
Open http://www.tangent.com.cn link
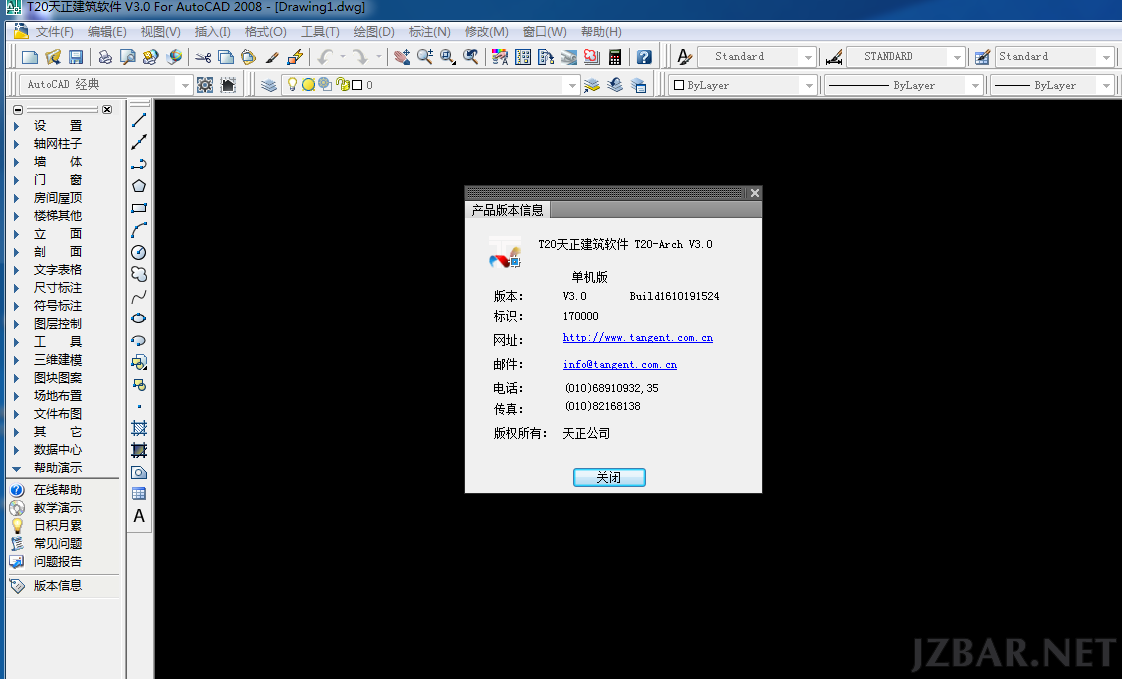tap(638, 338)
